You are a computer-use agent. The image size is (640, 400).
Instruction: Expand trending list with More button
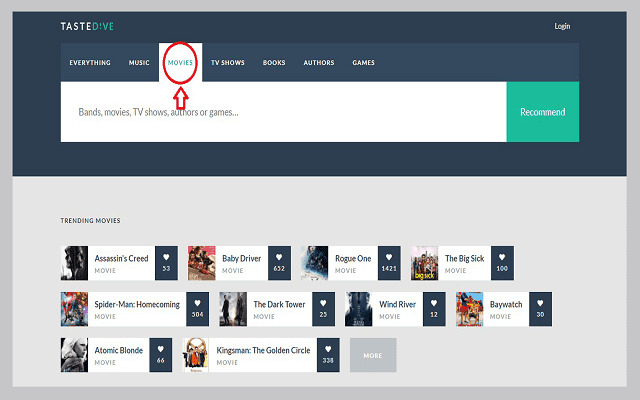[372, 355]
